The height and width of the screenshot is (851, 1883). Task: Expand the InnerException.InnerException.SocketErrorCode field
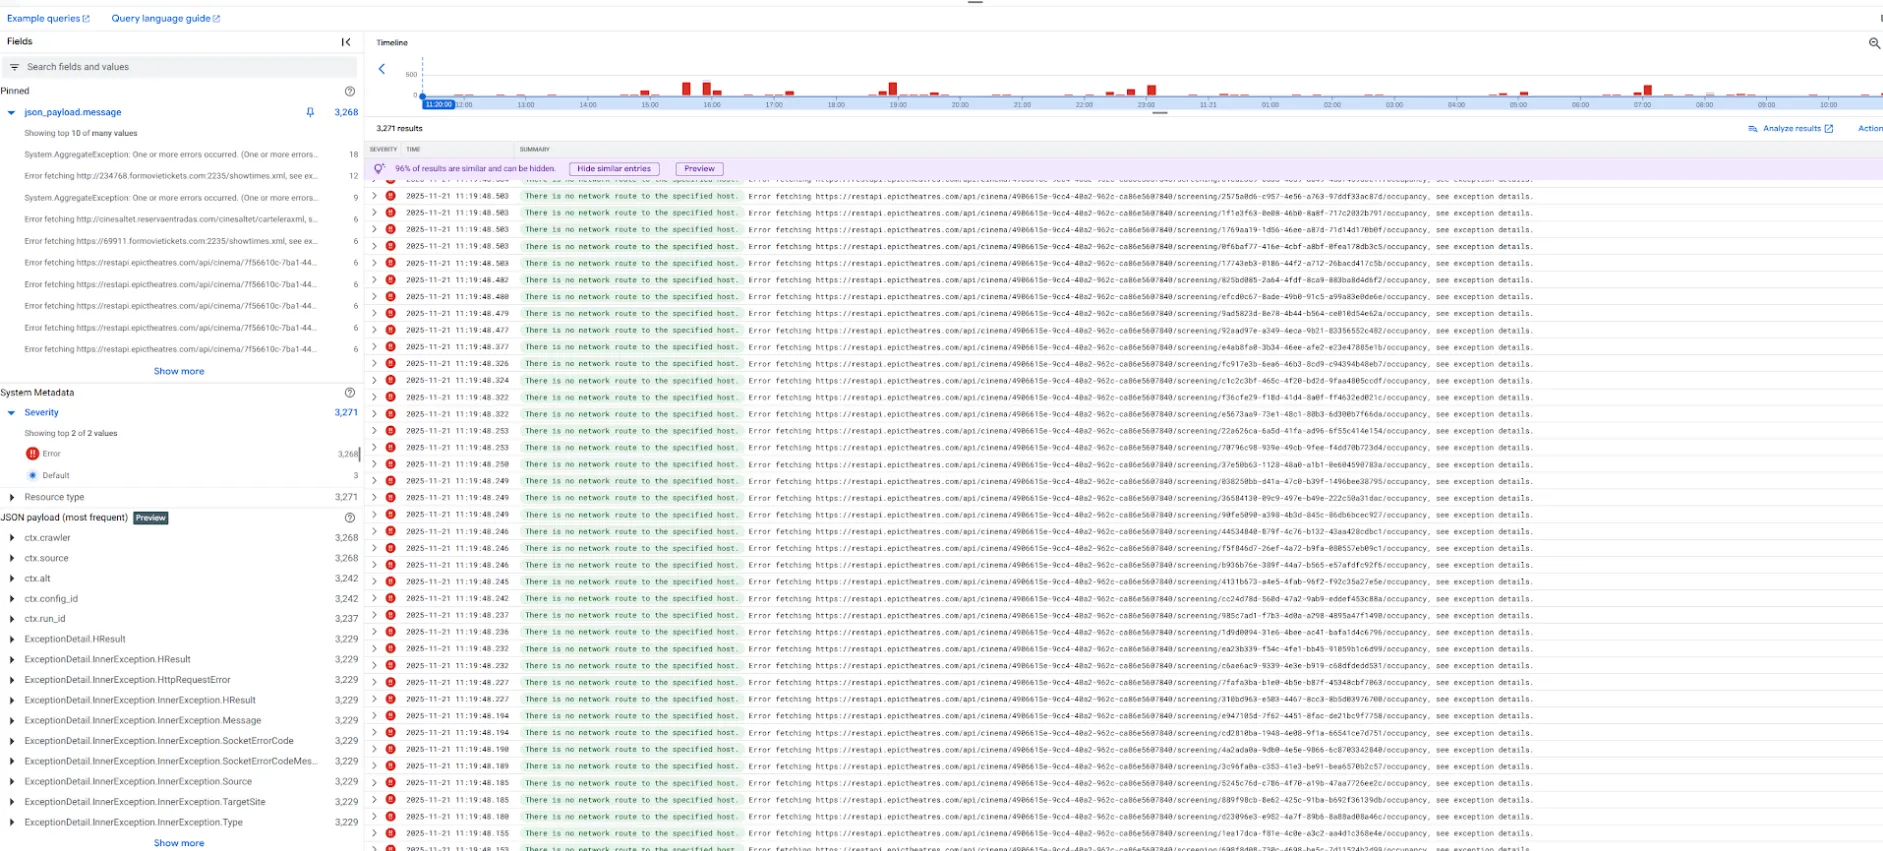(x=11, y=741)
